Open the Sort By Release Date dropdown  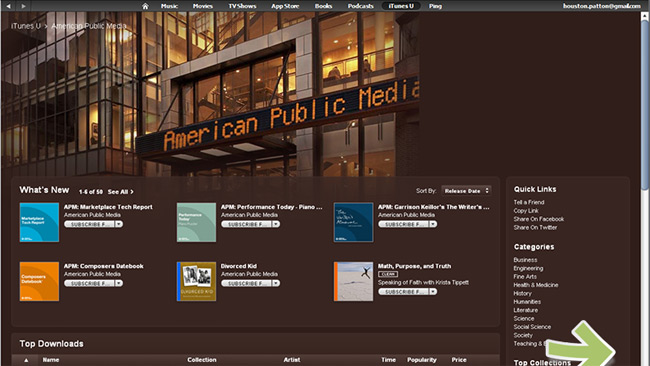point(466,191)
